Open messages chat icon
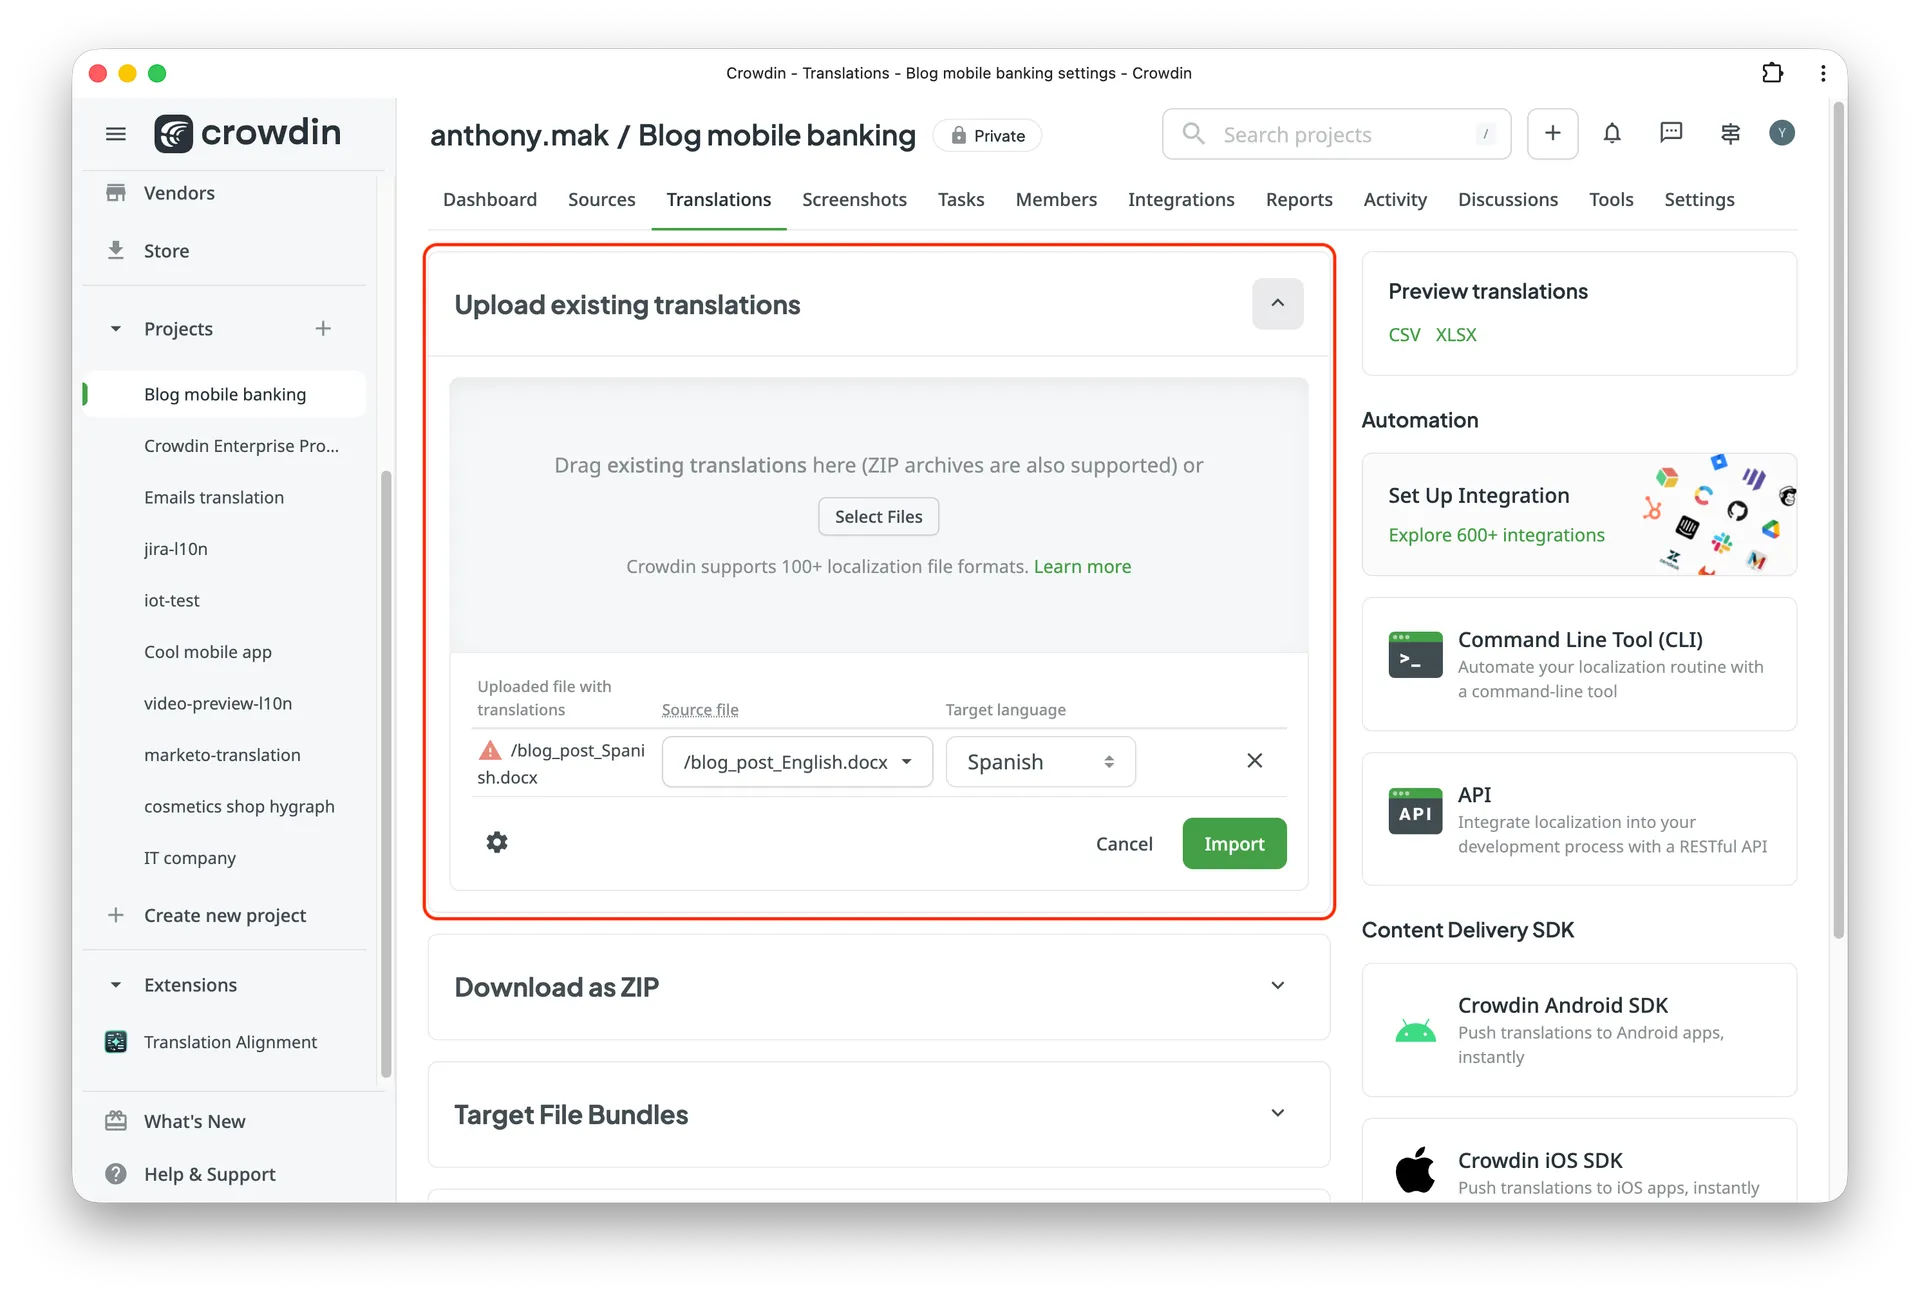This screenshot has height=1298, width=1920. [1670, 133]
